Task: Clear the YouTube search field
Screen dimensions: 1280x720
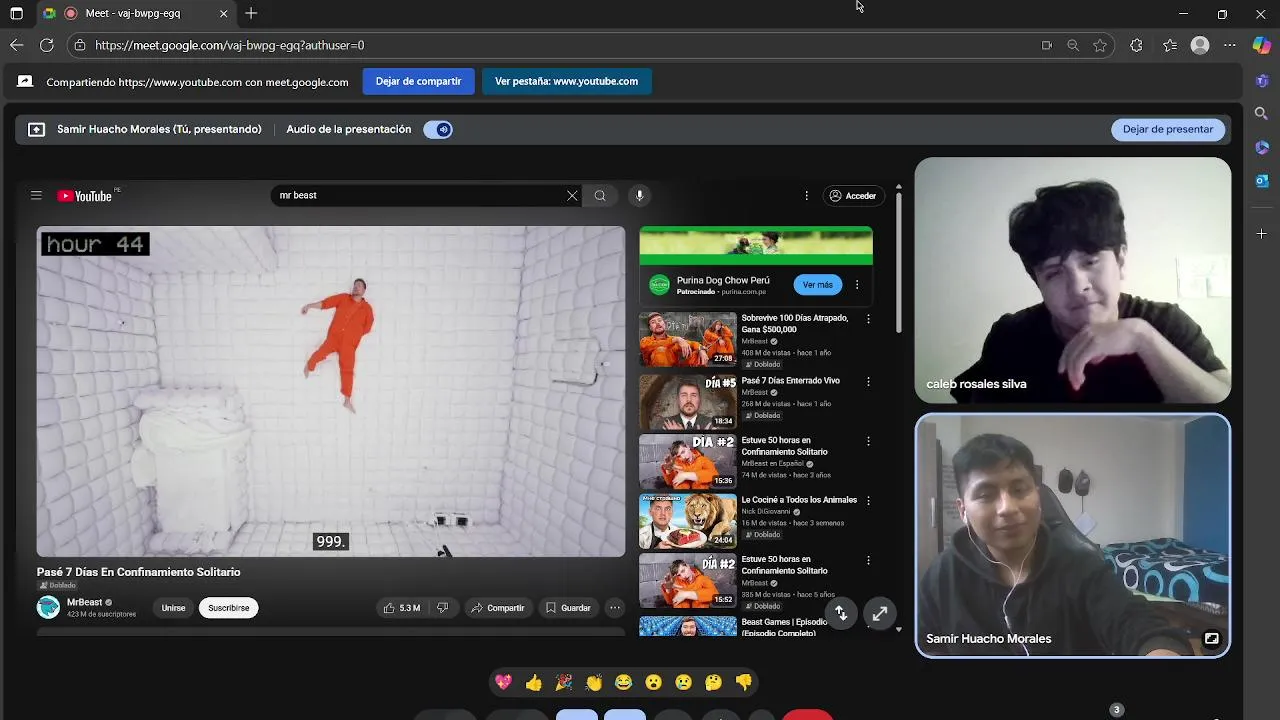Action: [x=572, y=196]
